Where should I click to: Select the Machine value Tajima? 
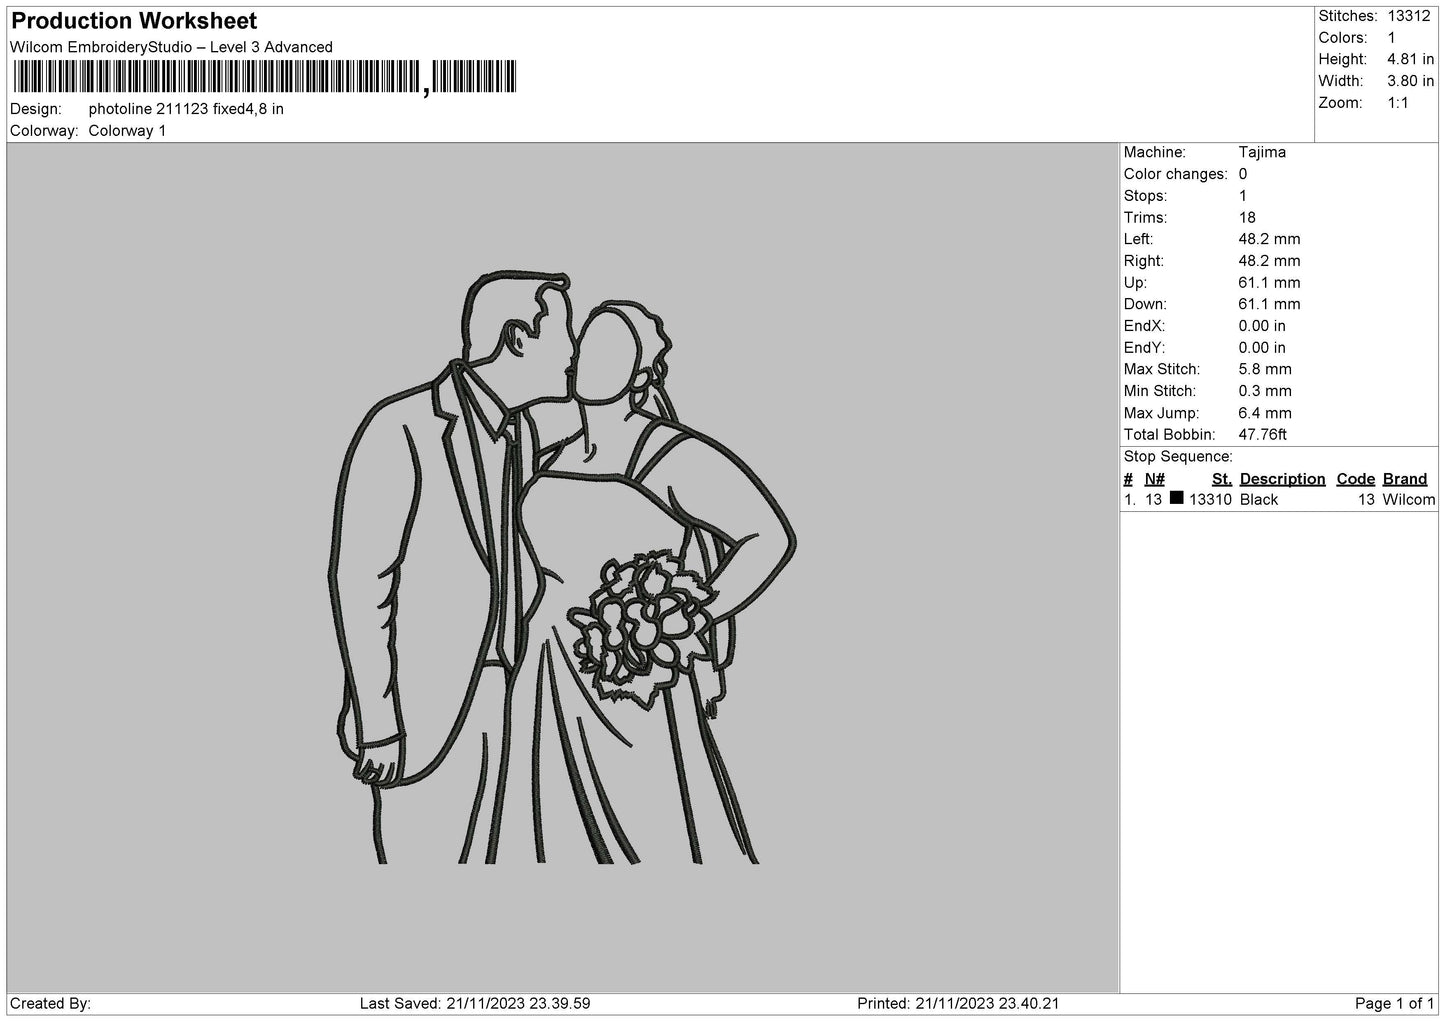[x=1262, y=152]
